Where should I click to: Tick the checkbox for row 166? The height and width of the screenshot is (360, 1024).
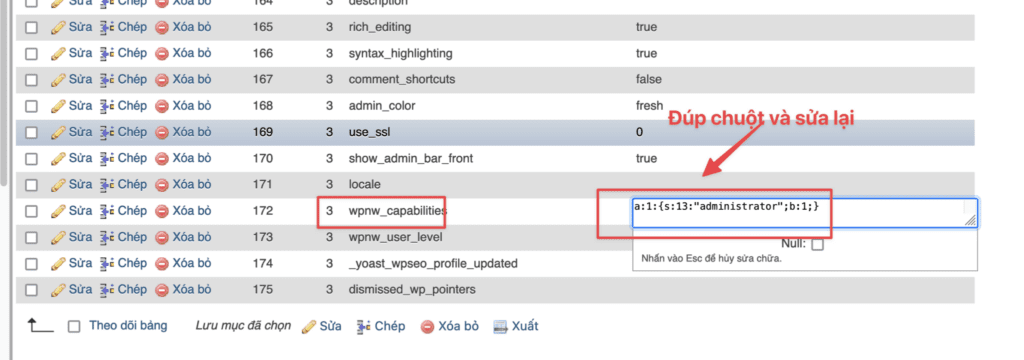31,54
